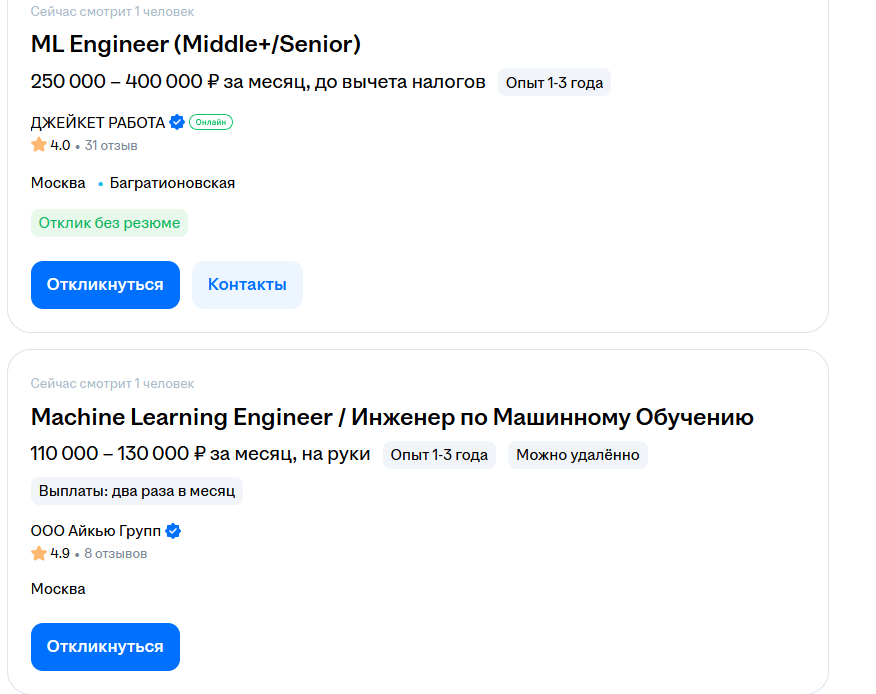Click the Опыт 1-3 года tag on the ML Engineer (Middle+/Senior) card
This screenshot has width=876, height=694.
[x=554, y=82]
